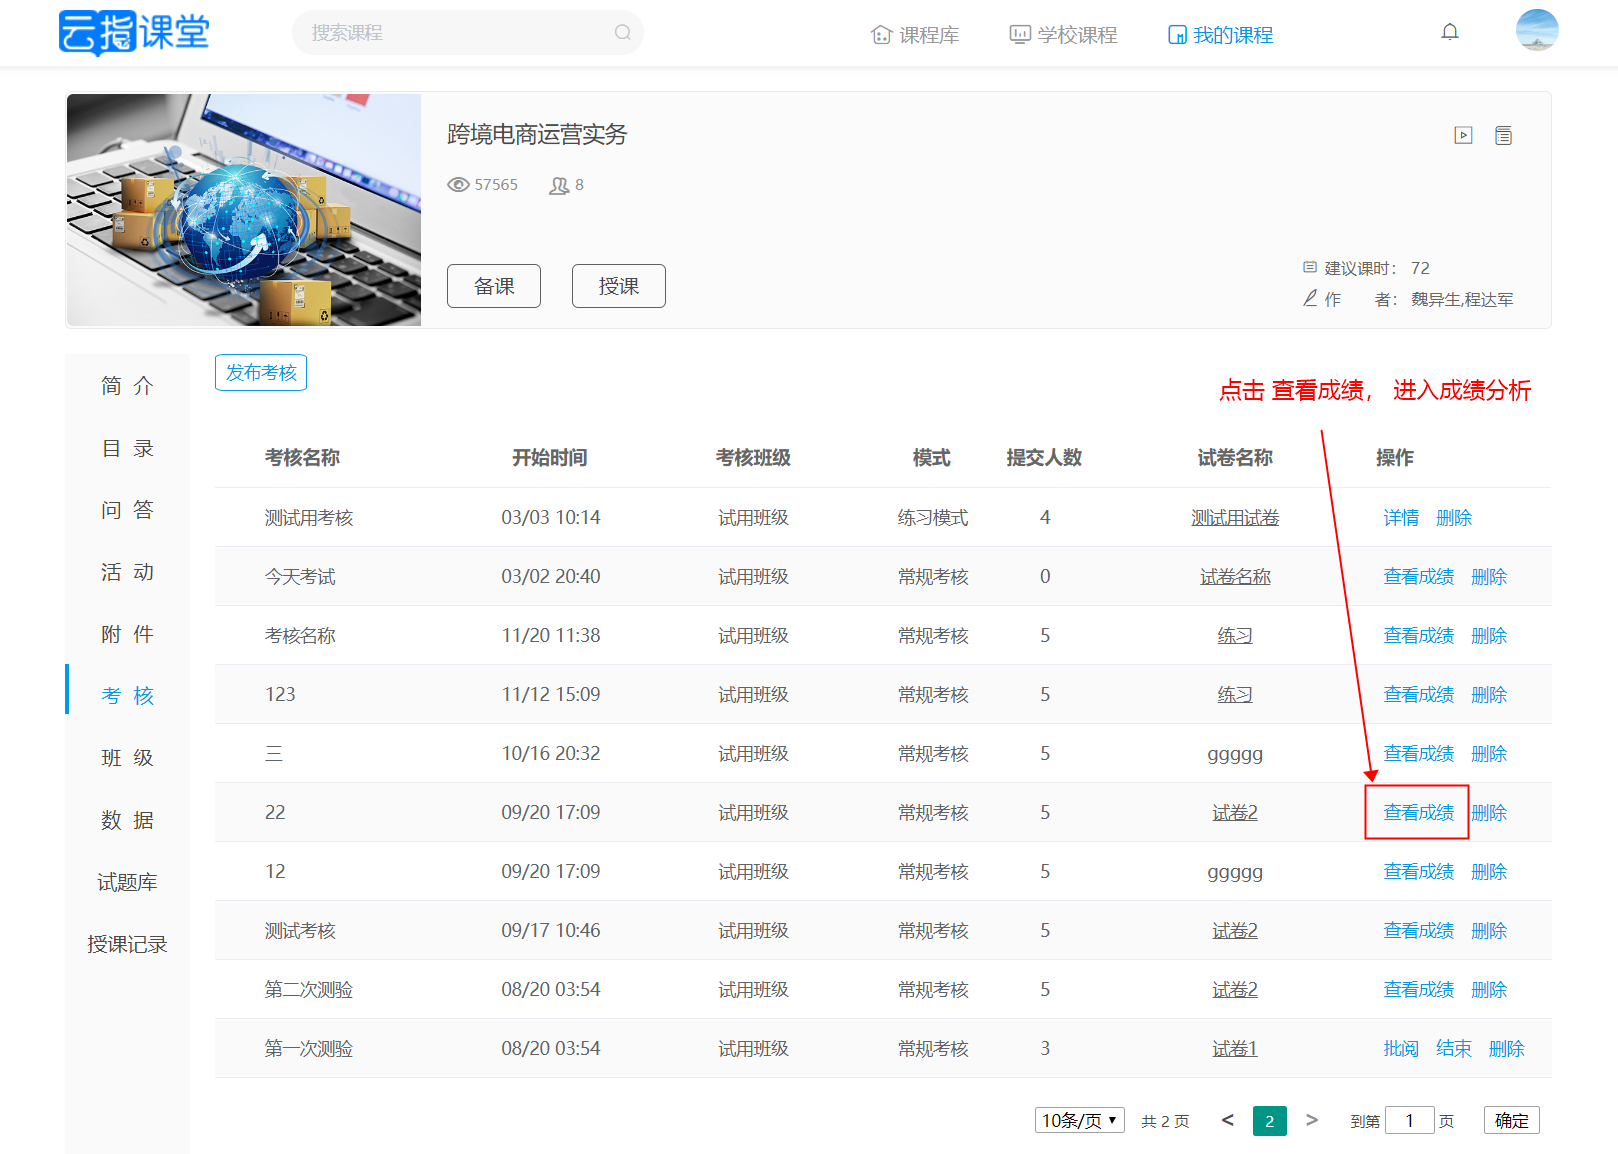Click the 开始时间 column header
This screenshot has height=1154, width=1618.
coord(550,458)
